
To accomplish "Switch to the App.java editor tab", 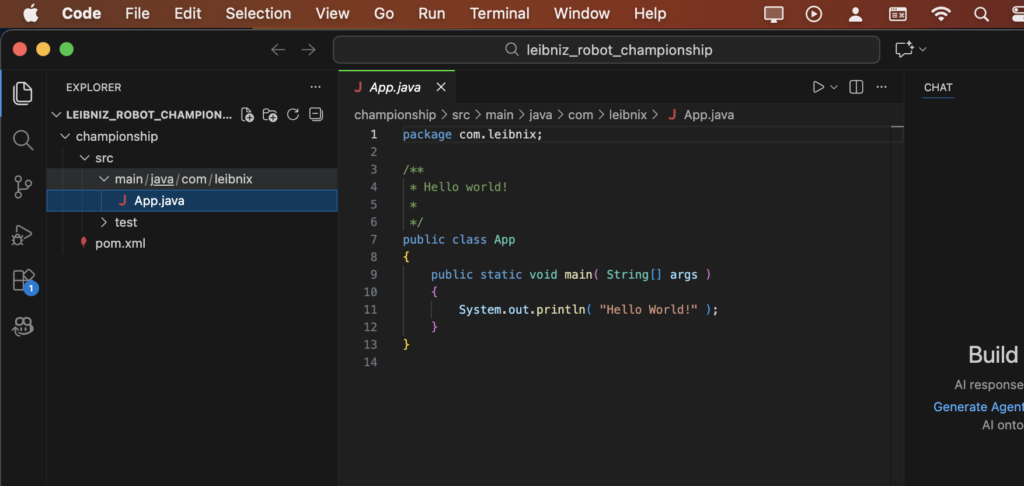I will [x=394, y=87].
